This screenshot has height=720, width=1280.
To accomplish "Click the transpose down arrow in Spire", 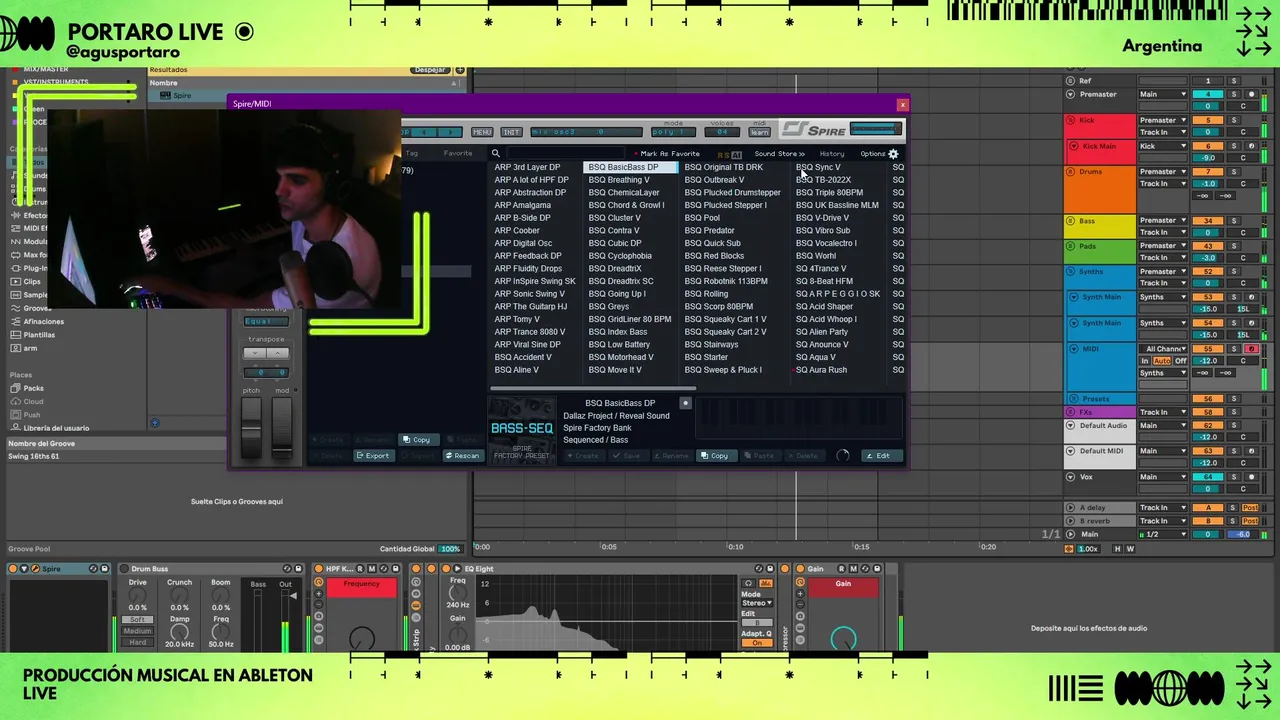I will point(255,353).
